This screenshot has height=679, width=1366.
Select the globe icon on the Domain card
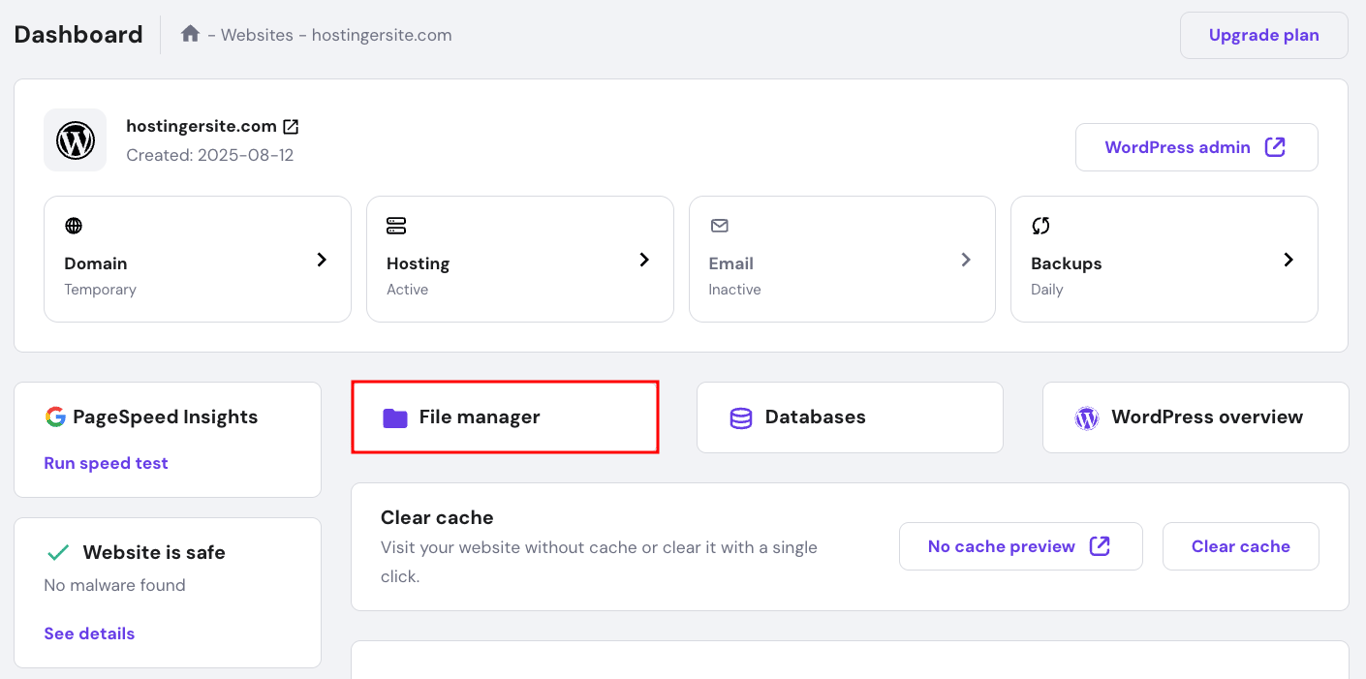click(x=73, y=225)
